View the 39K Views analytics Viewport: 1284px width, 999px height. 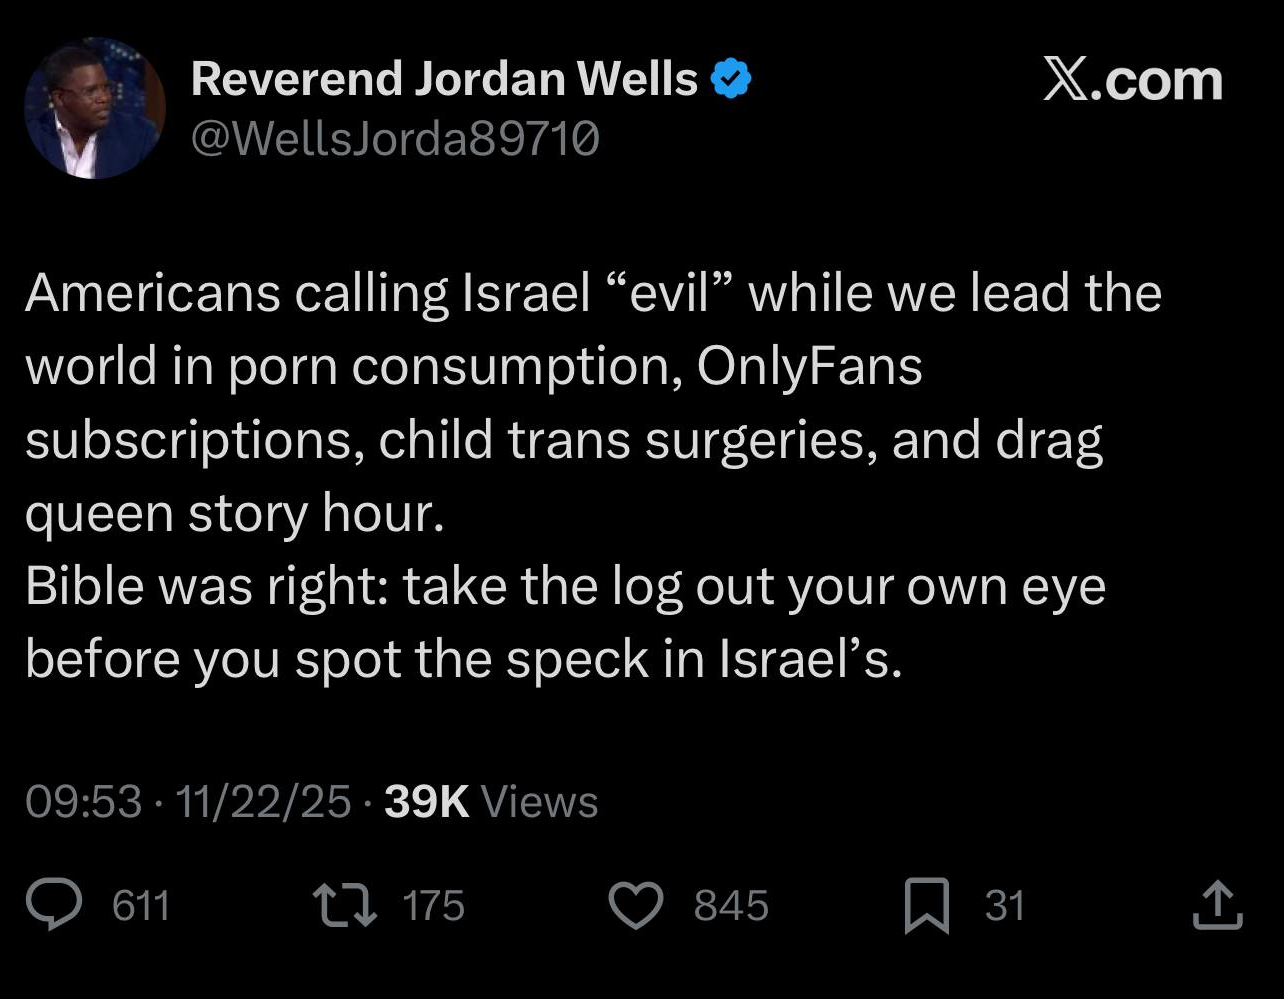491,802
